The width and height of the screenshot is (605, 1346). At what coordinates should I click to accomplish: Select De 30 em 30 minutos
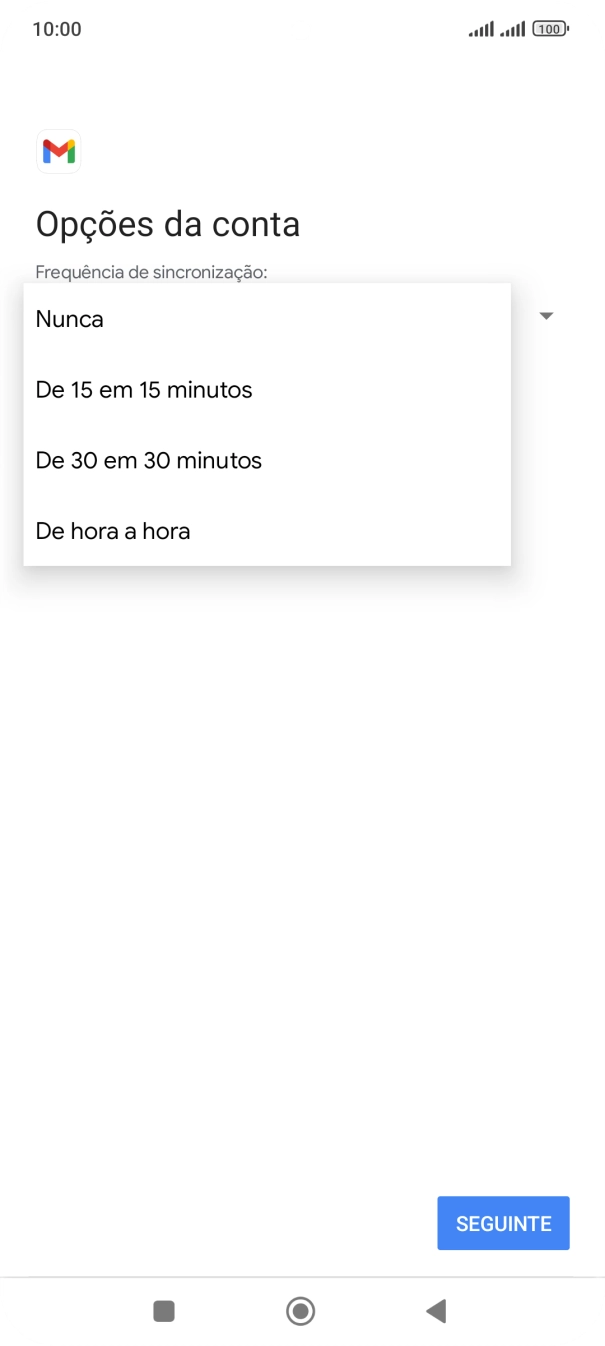click(148, 460)
